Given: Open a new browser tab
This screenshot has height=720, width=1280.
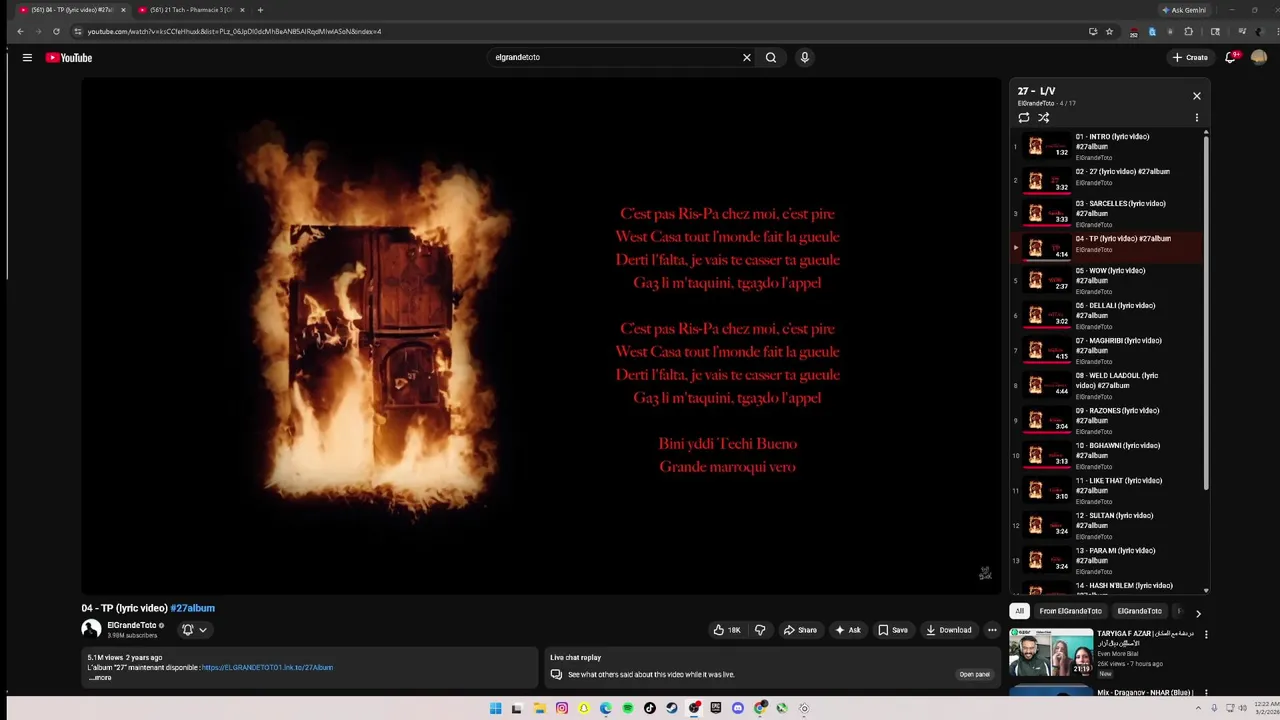Looking at the screenshot, I should (260, 10).
